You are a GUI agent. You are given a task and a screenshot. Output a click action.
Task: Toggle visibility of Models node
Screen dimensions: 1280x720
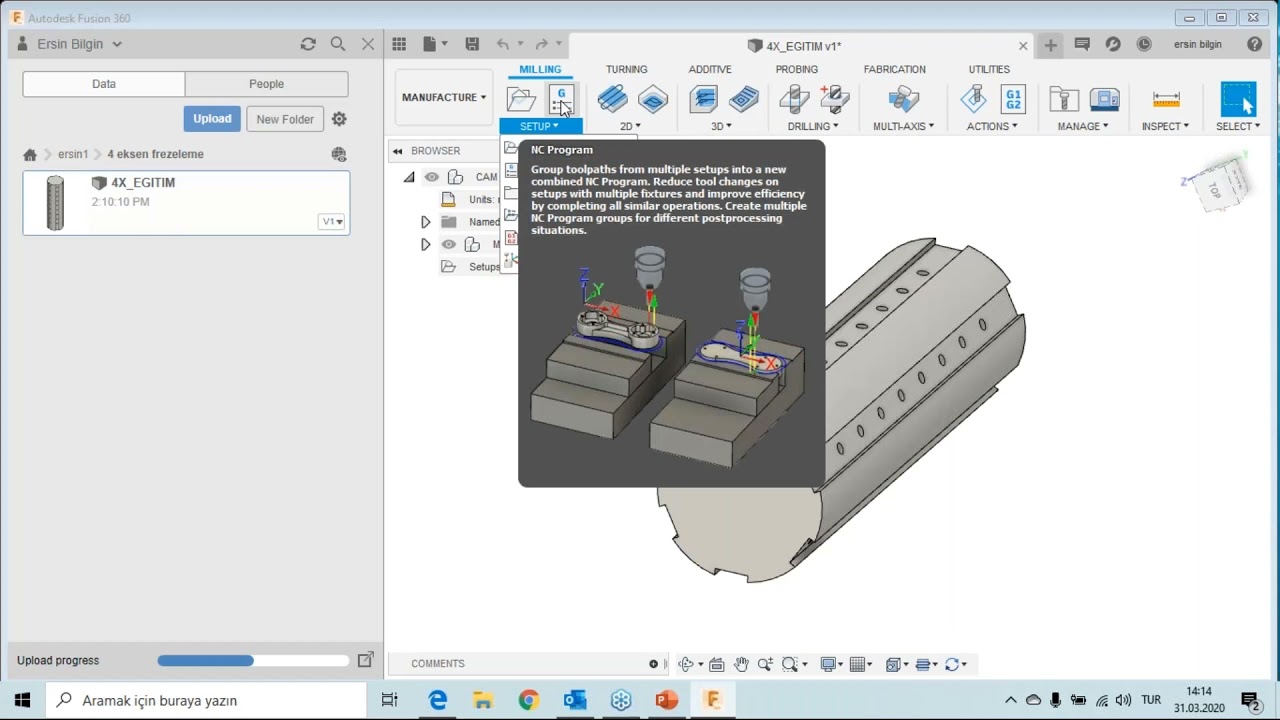pos(448,244)
